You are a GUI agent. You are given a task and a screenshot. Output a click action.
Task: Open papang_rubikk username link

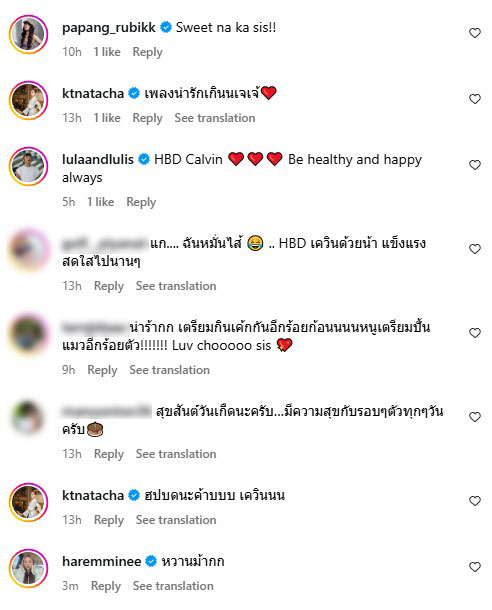click(109, 28)
